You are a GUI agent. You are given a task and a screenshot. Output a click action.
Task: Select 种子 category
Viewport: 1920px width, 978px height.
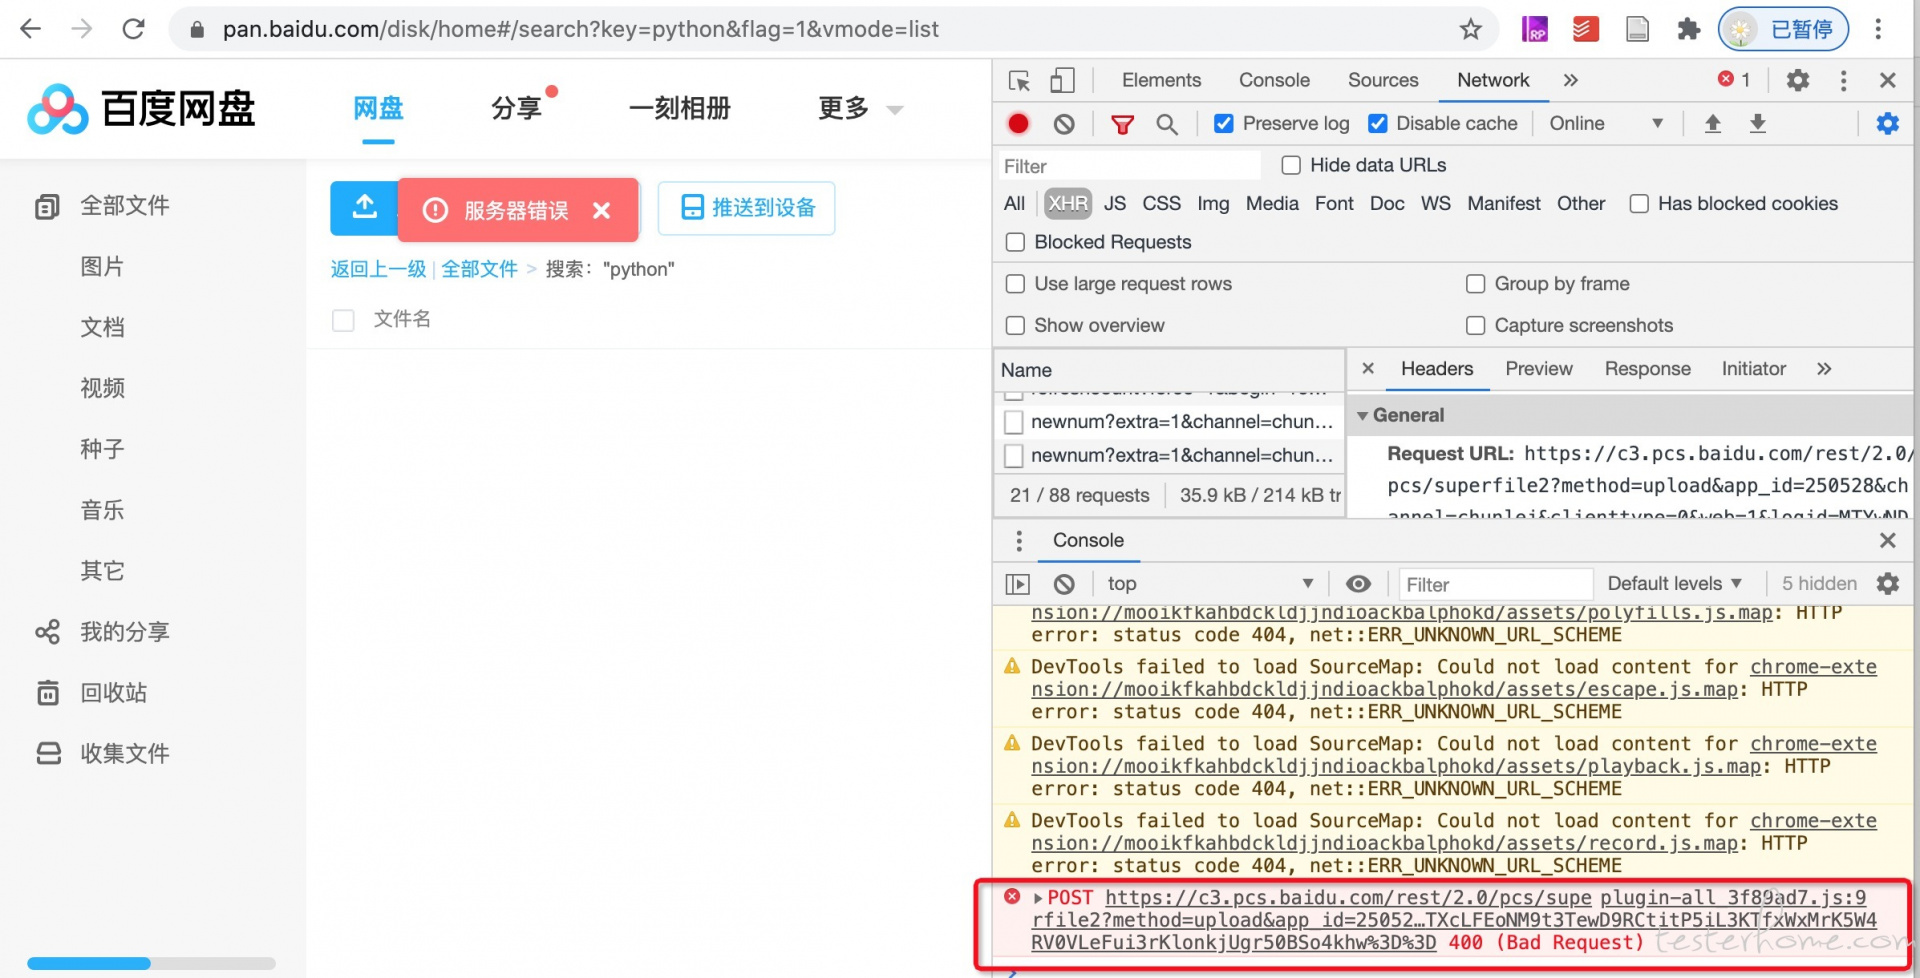click(102, 449)
